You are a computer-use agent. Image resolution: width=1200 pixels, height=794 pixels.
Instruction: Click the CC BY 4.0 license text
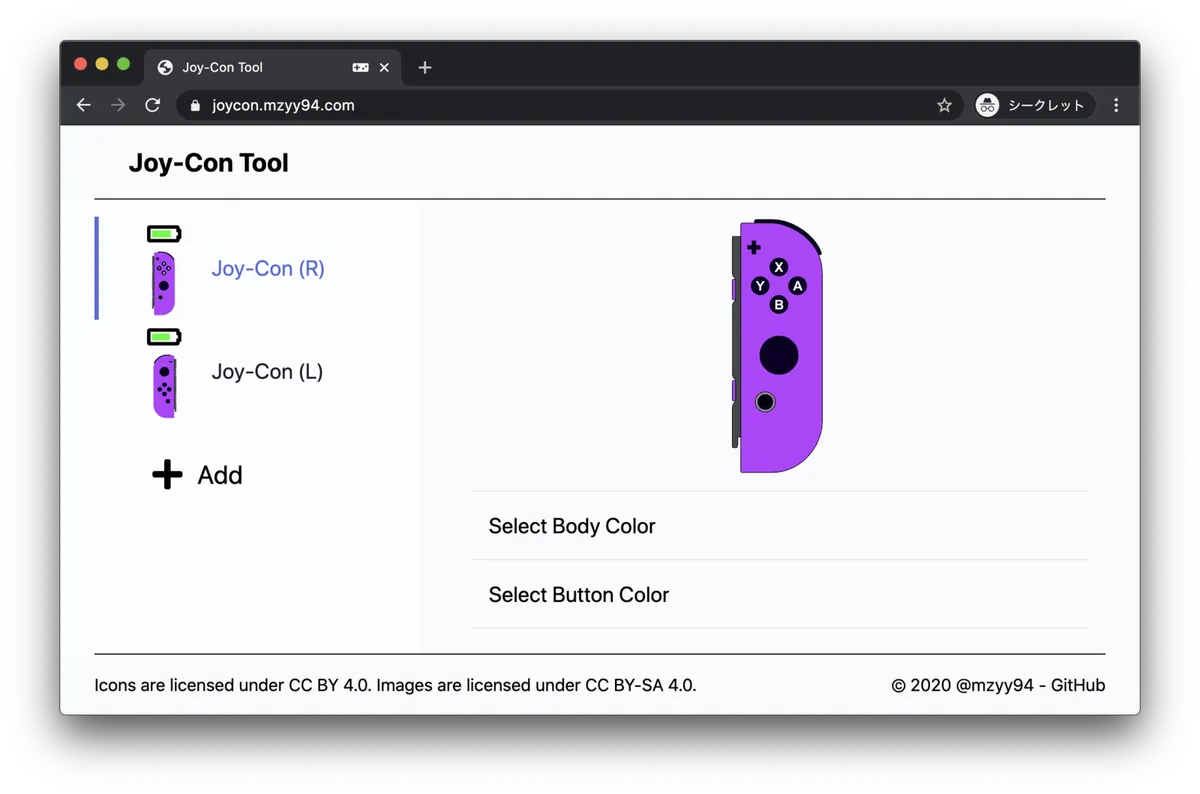327,685
